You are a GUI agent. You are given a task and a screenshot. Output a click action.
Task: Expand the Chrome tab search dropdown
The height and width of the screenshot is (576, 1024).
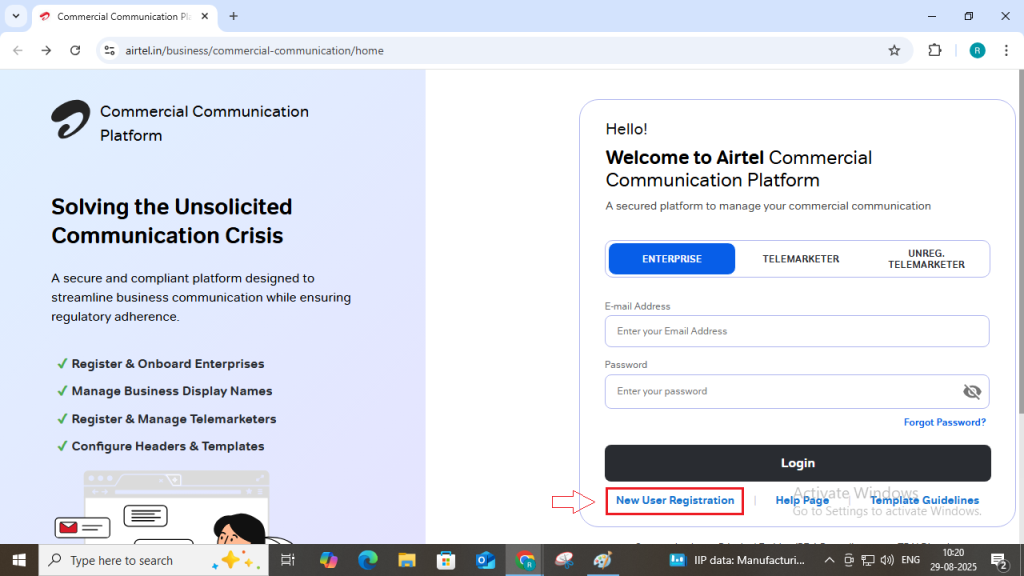[x=16, y=16]
